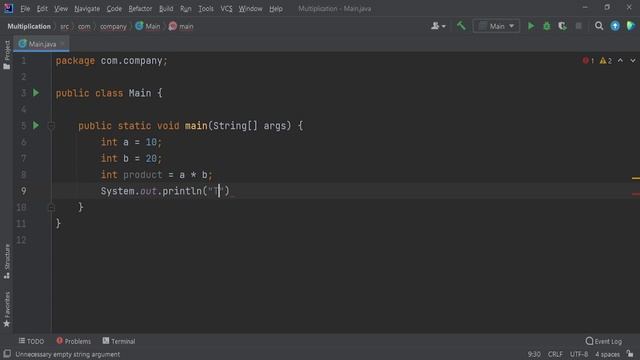This screenshot has width=640, height=360.
Task: Toggle read-only lock icon in status bar
Action: (x=630, y=354)
